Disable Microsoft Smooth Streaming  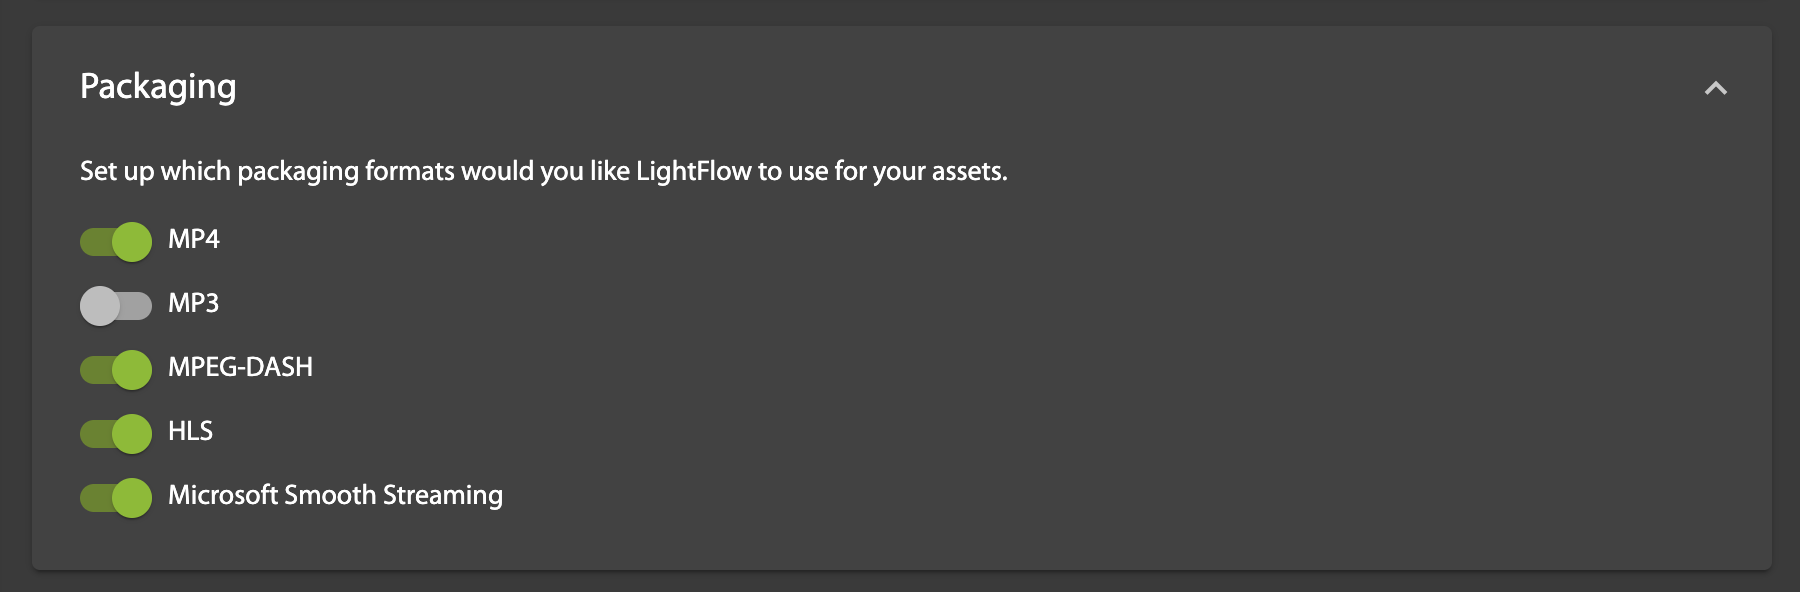click(x=115, y=495)
